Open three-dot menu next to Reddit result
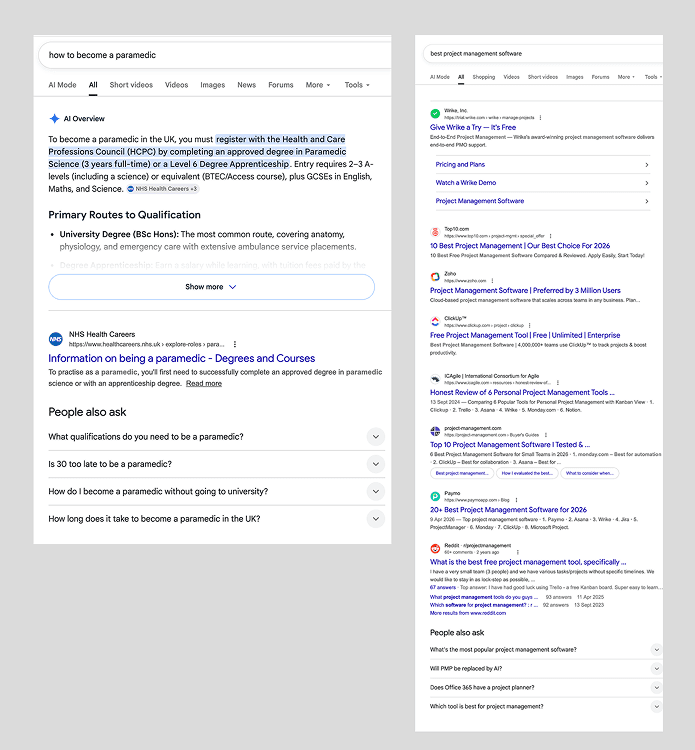Image resolution: width=695 pixels, height=750 pixels. (518, 552)
